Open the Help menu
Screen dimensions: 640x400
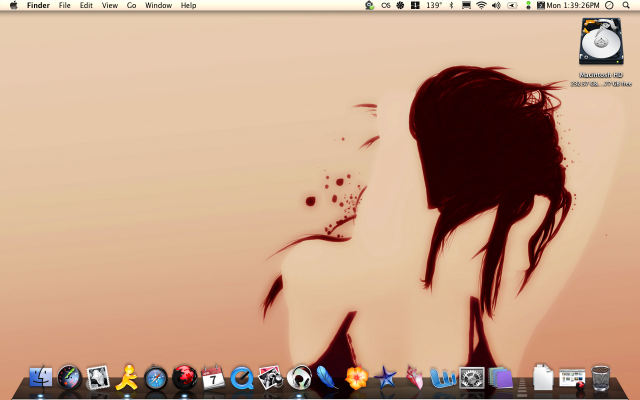189,5
